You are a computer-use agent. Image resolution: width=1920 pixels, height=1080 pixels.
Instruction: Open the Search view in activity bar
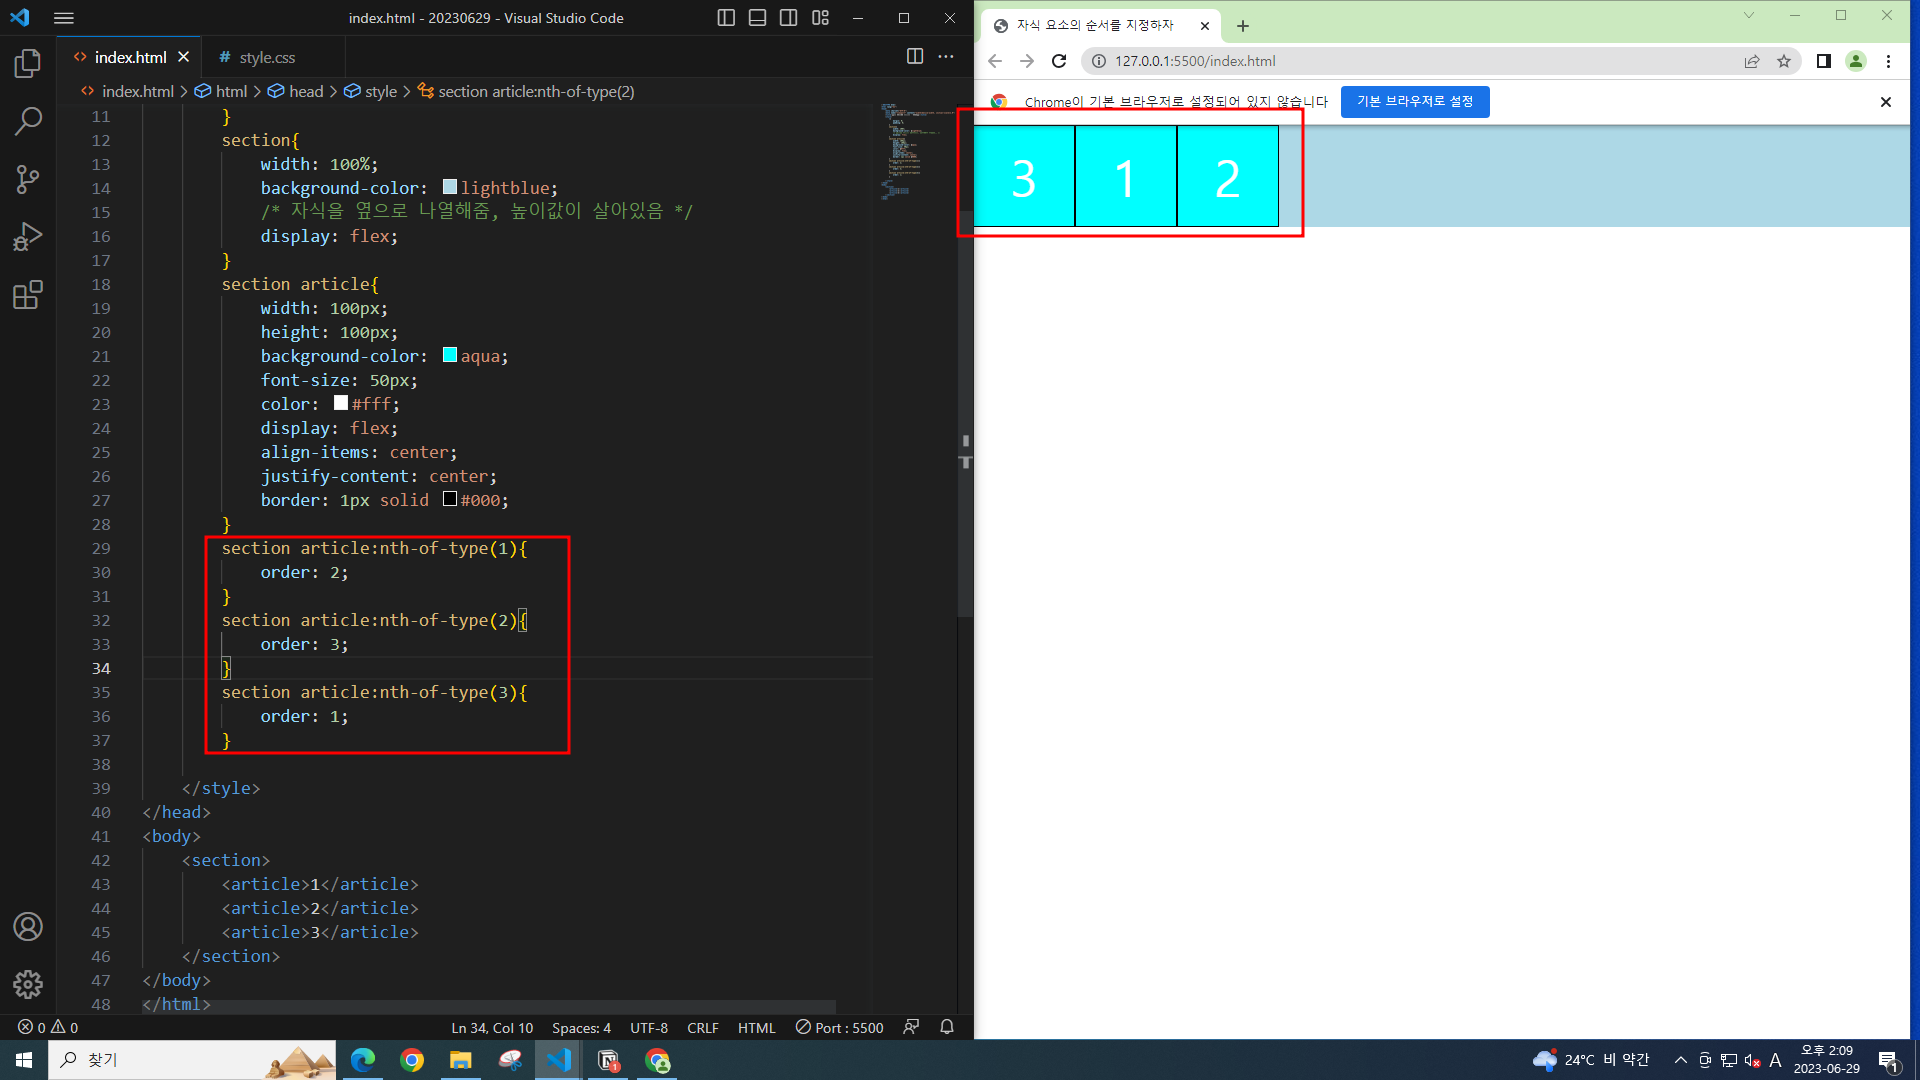[x=28, y=121]
